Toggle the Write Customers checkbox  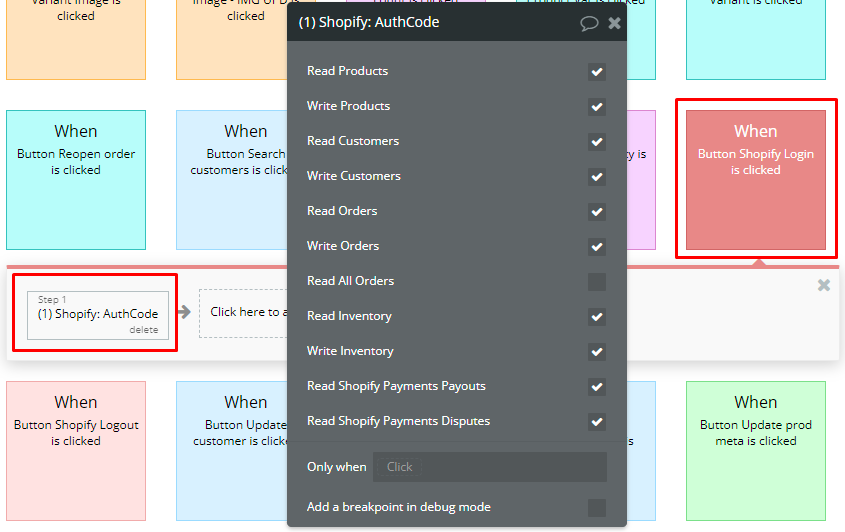tap(597, 177)
